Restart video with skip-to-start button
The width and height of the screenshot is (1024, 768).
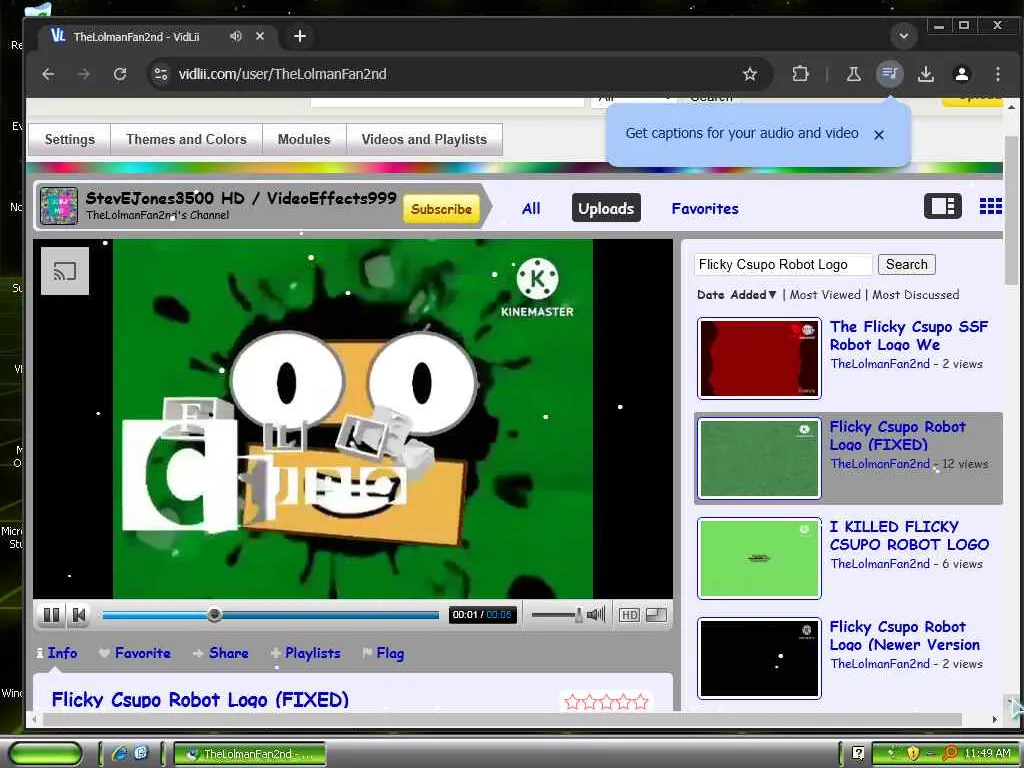79,615
